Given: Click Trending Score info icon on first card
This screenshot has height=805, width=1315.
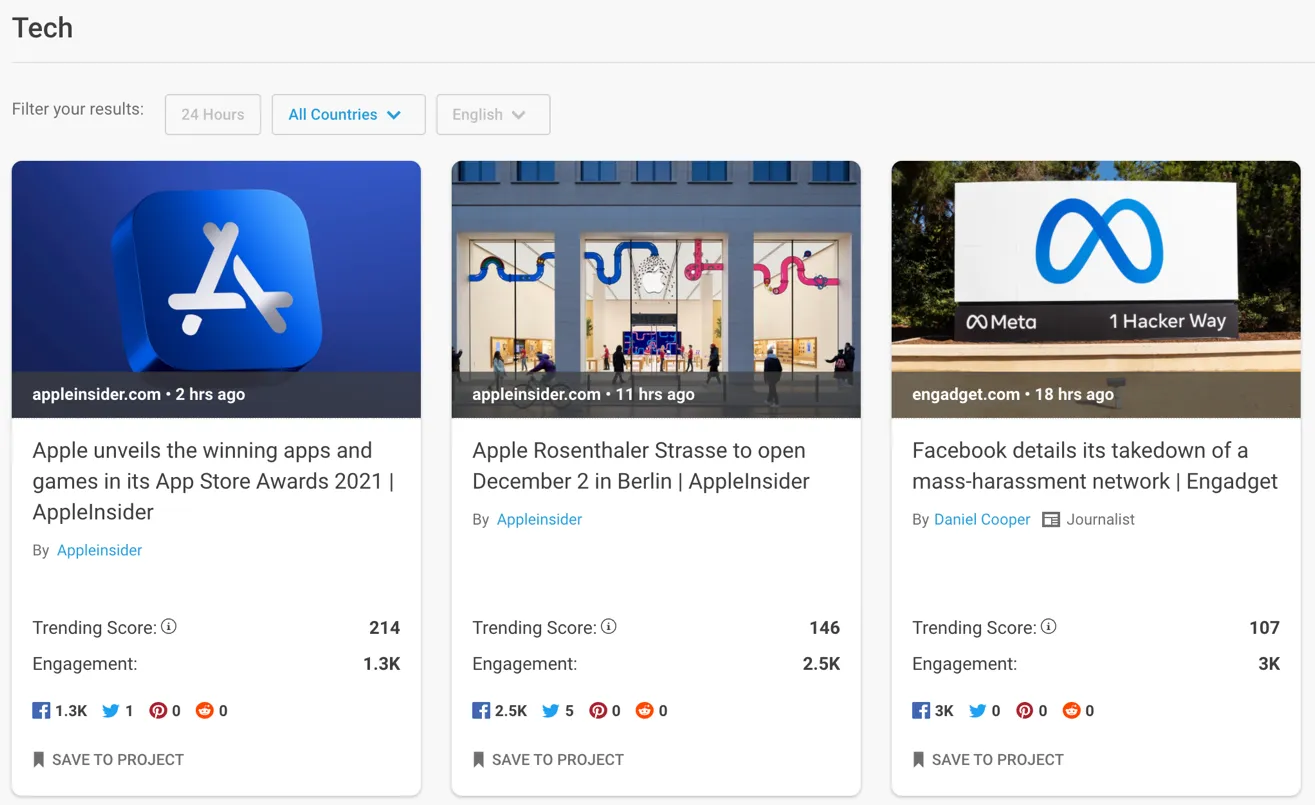Looking at the screenshot, I should tap(169, 627).
